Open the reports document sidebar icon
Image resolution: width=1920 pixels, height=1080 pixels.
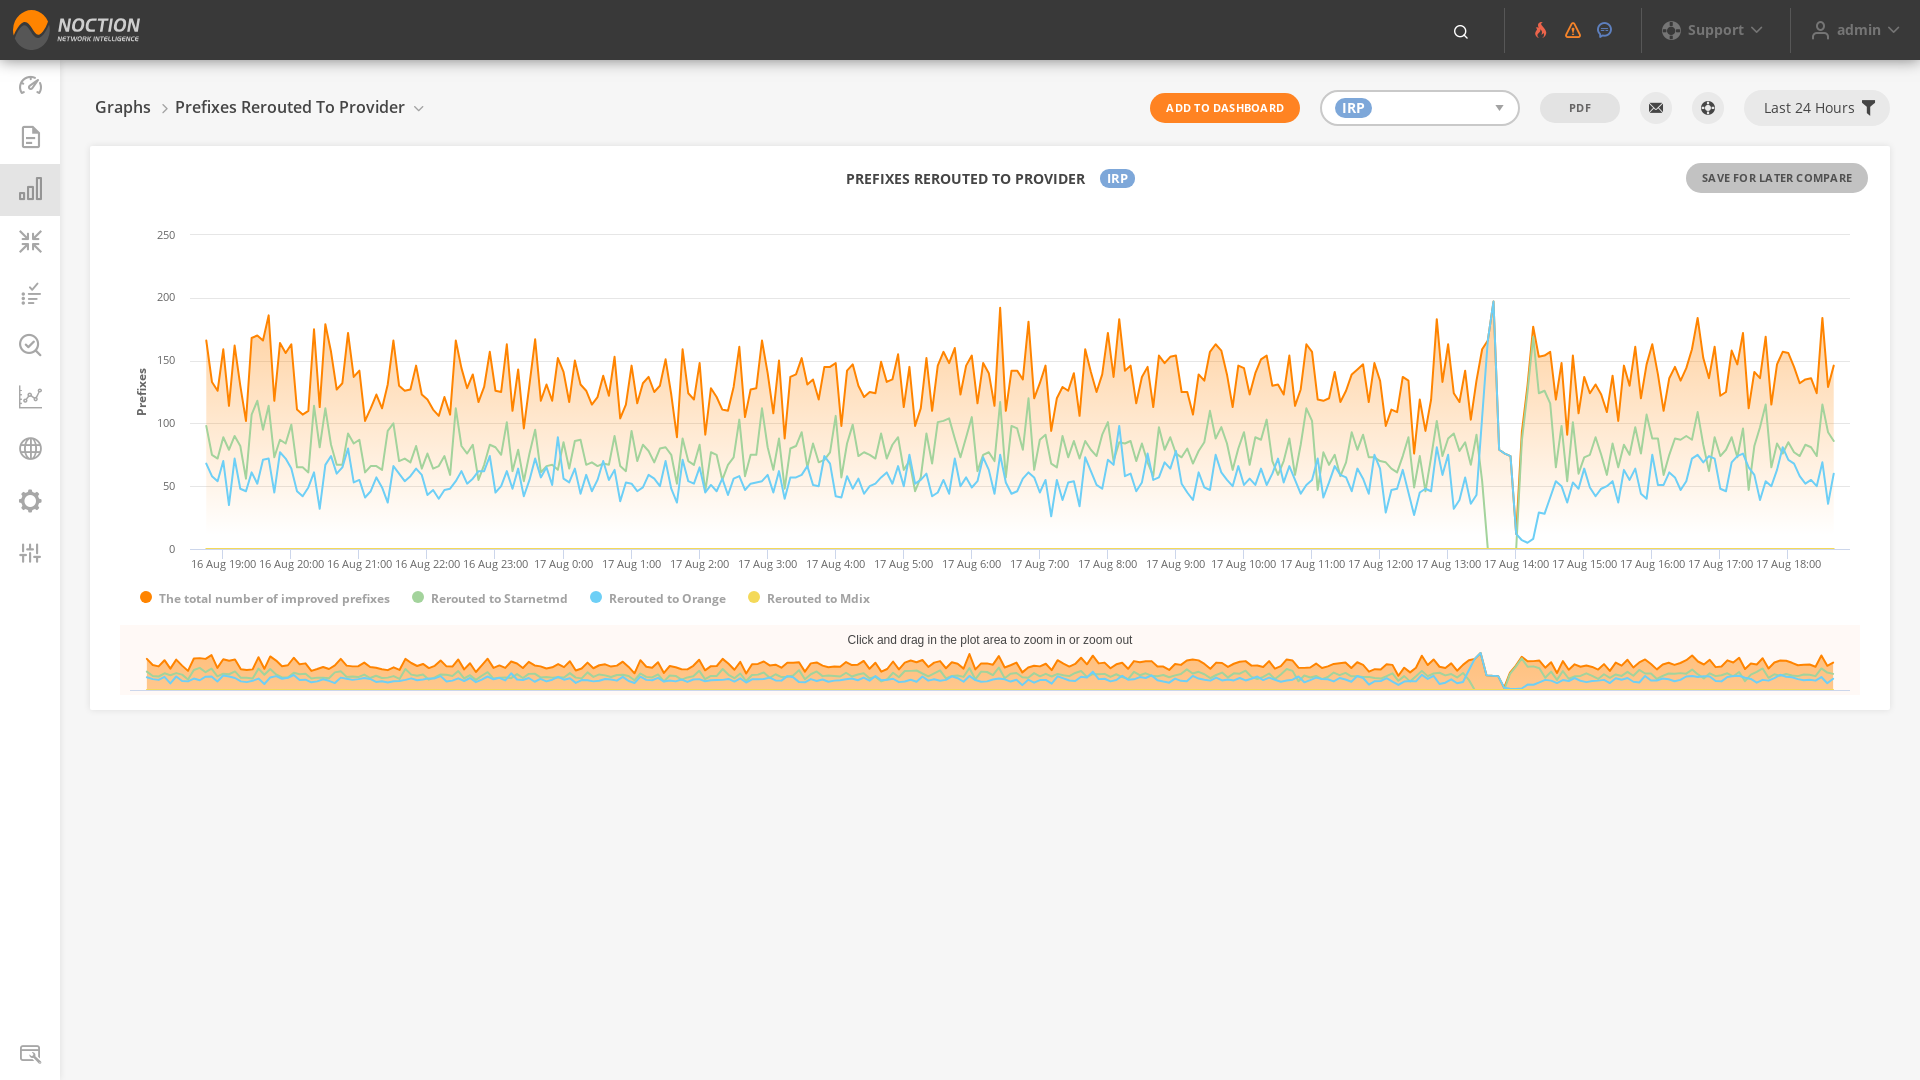click(x=30, y=137)
